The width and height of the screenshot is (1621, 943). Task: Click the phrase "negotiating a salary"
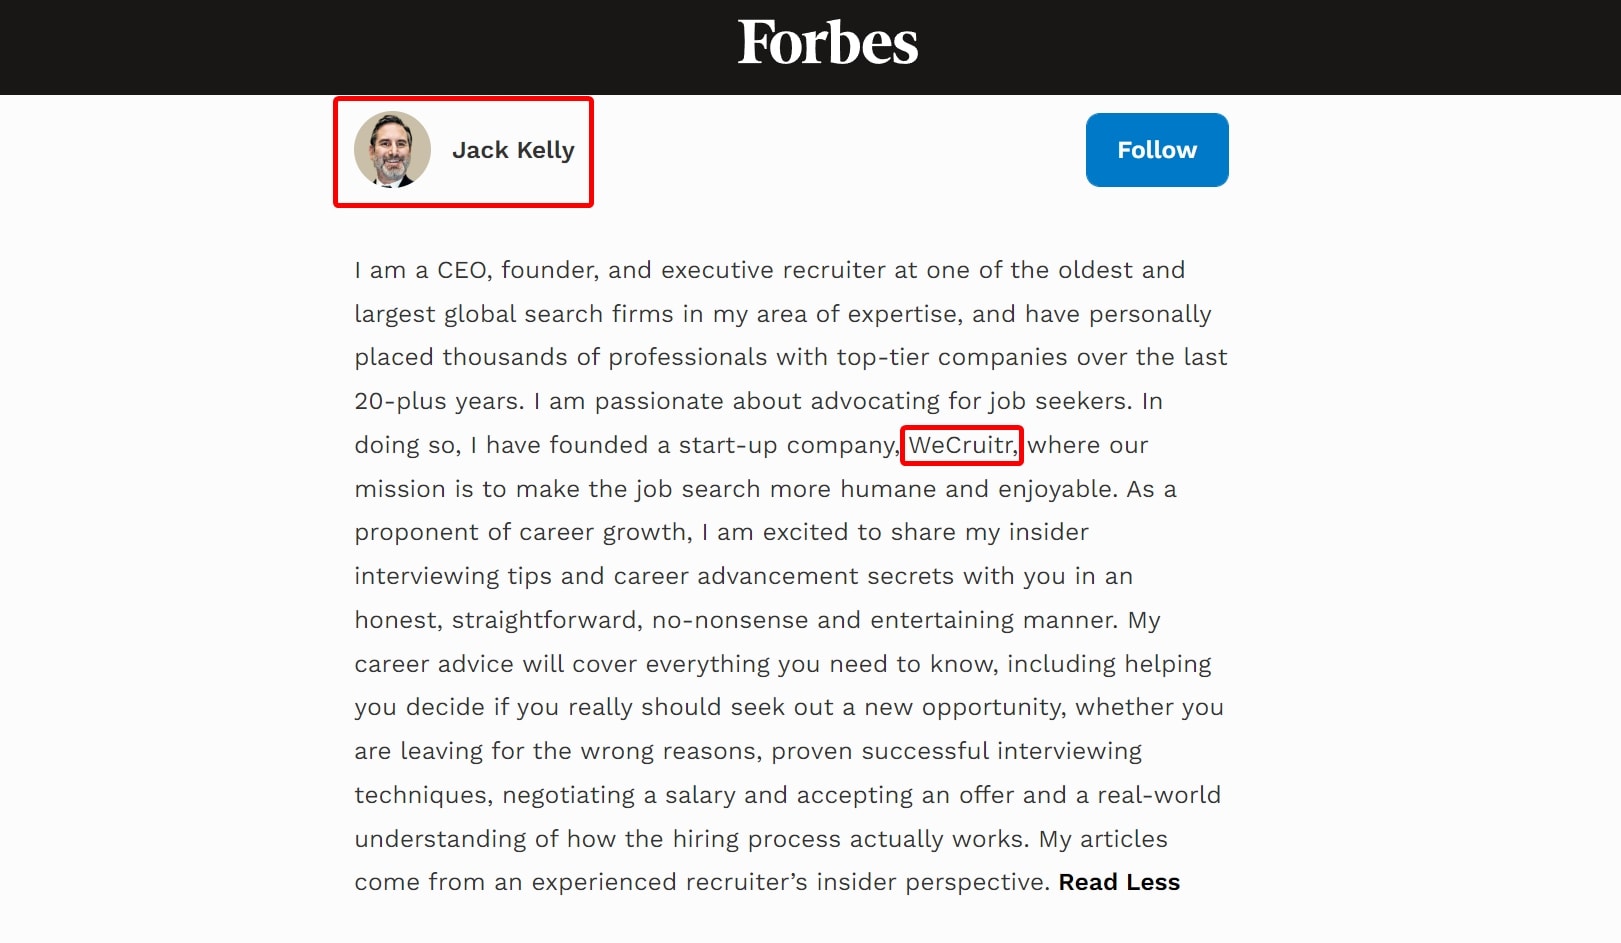[619, 795]
